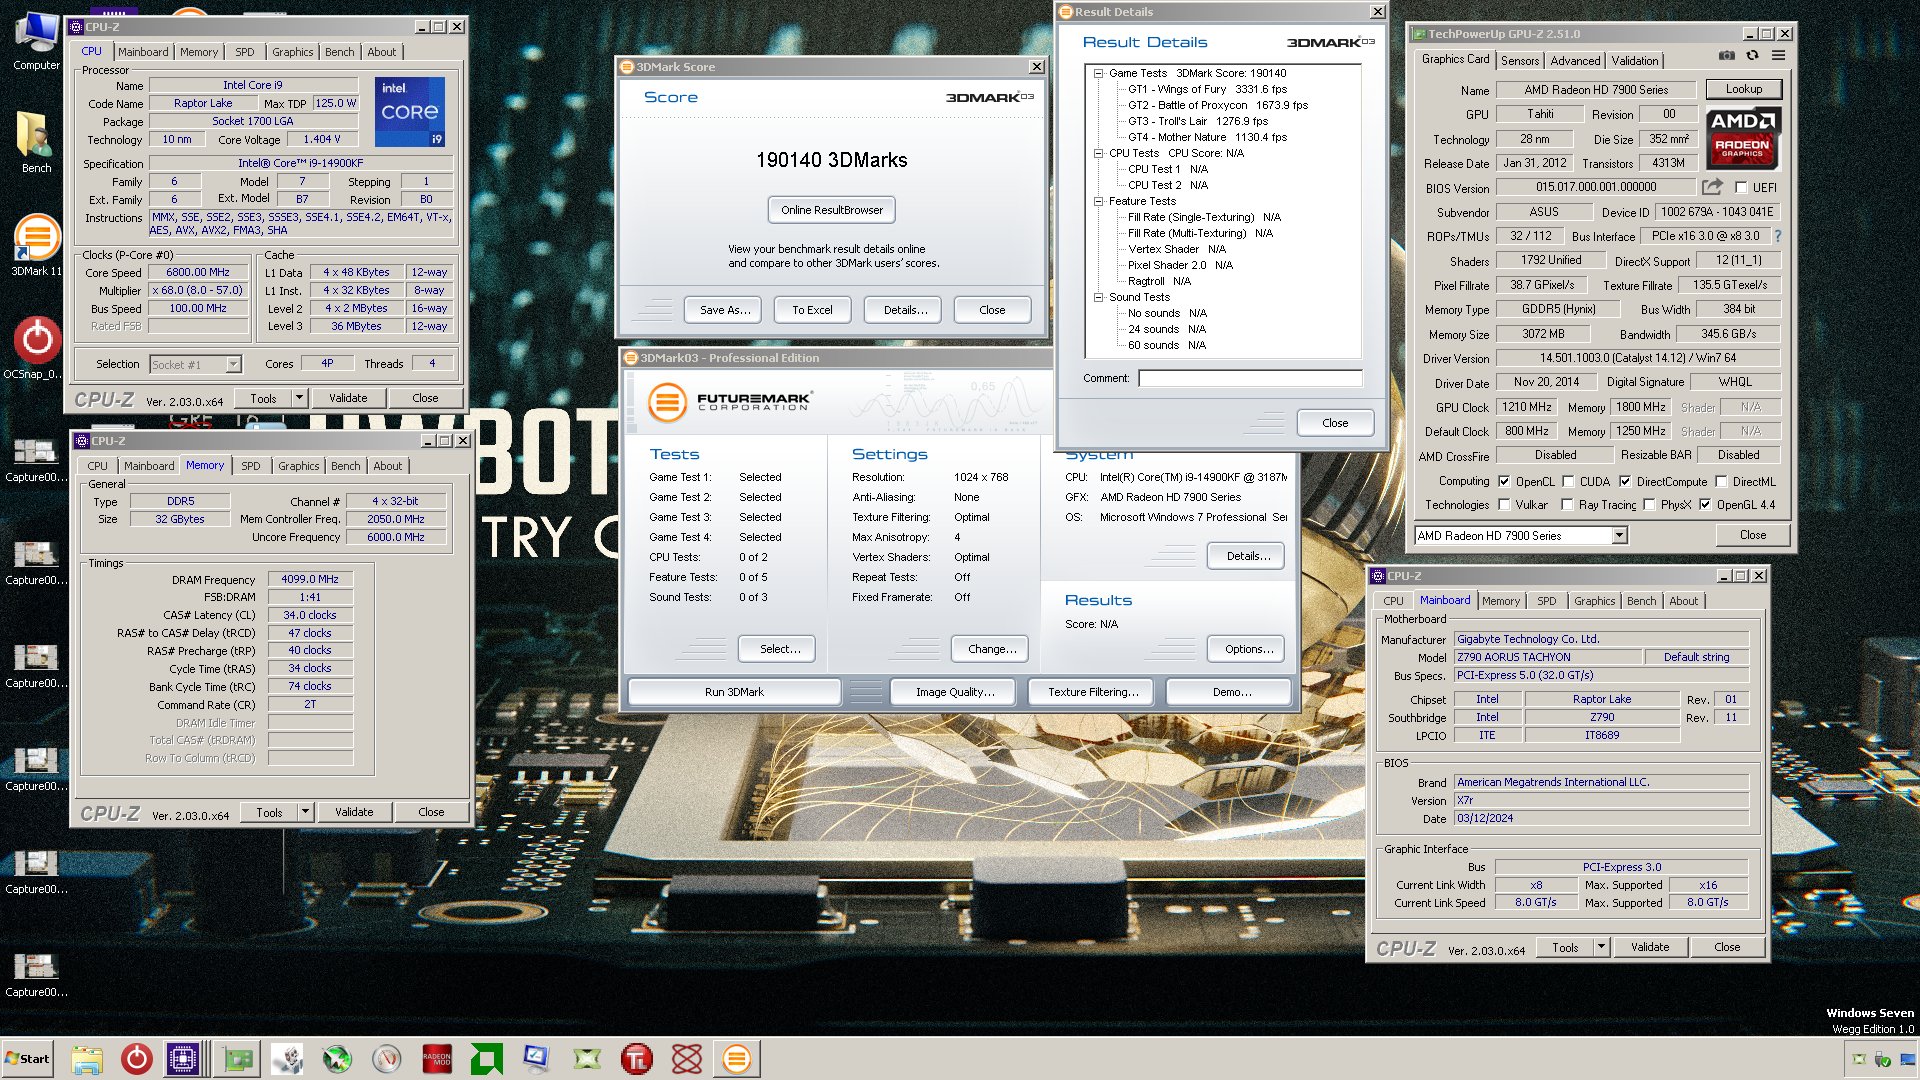The image size is (1920, 1080).
Task: Switch to the Advanced tab in GPU-Z
Action: tap(1575, 61)
